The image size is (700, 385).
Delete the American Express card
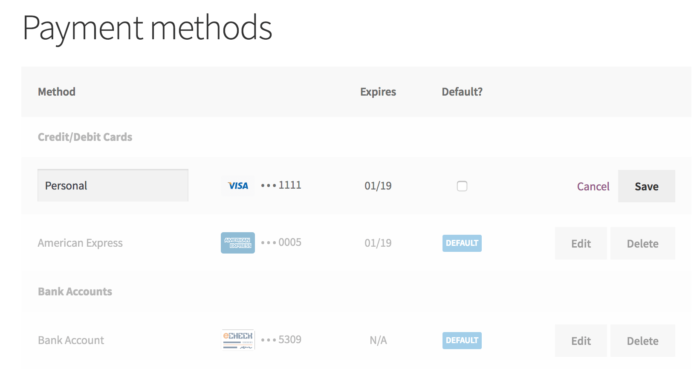pos(642,243)
